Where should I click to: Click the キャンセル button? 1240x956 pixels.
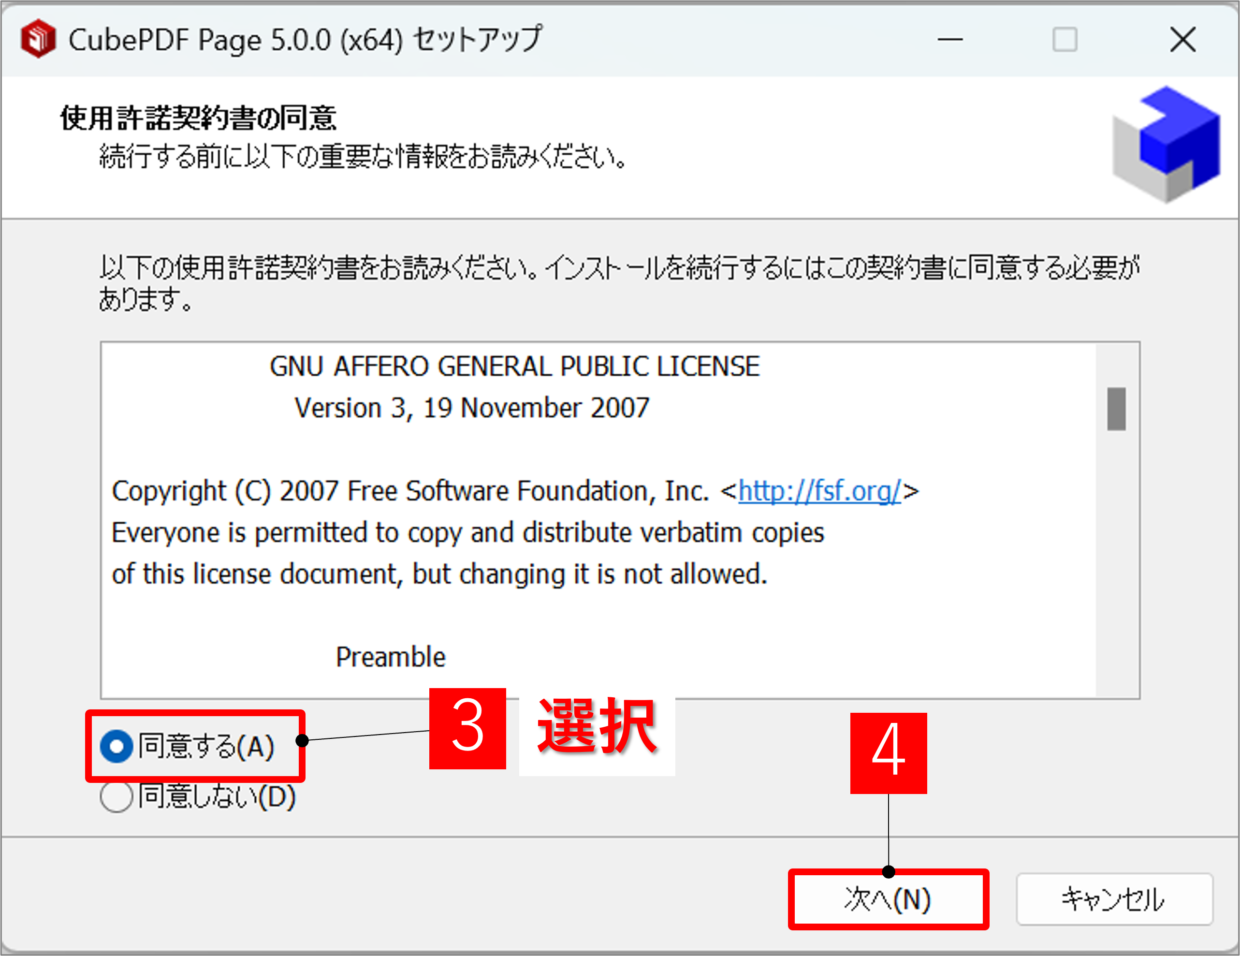pyautogui.click(x=1114, y=899)
